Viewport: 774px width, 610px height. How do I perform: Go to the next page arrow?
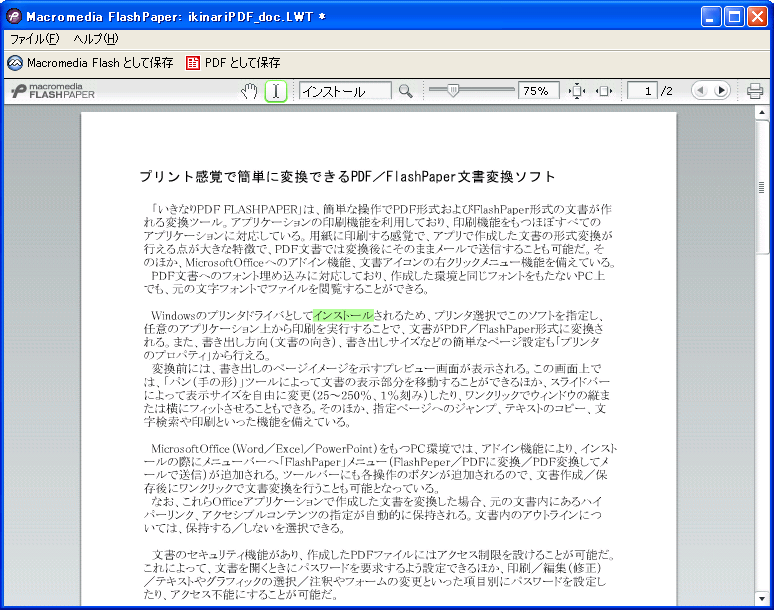721,91
